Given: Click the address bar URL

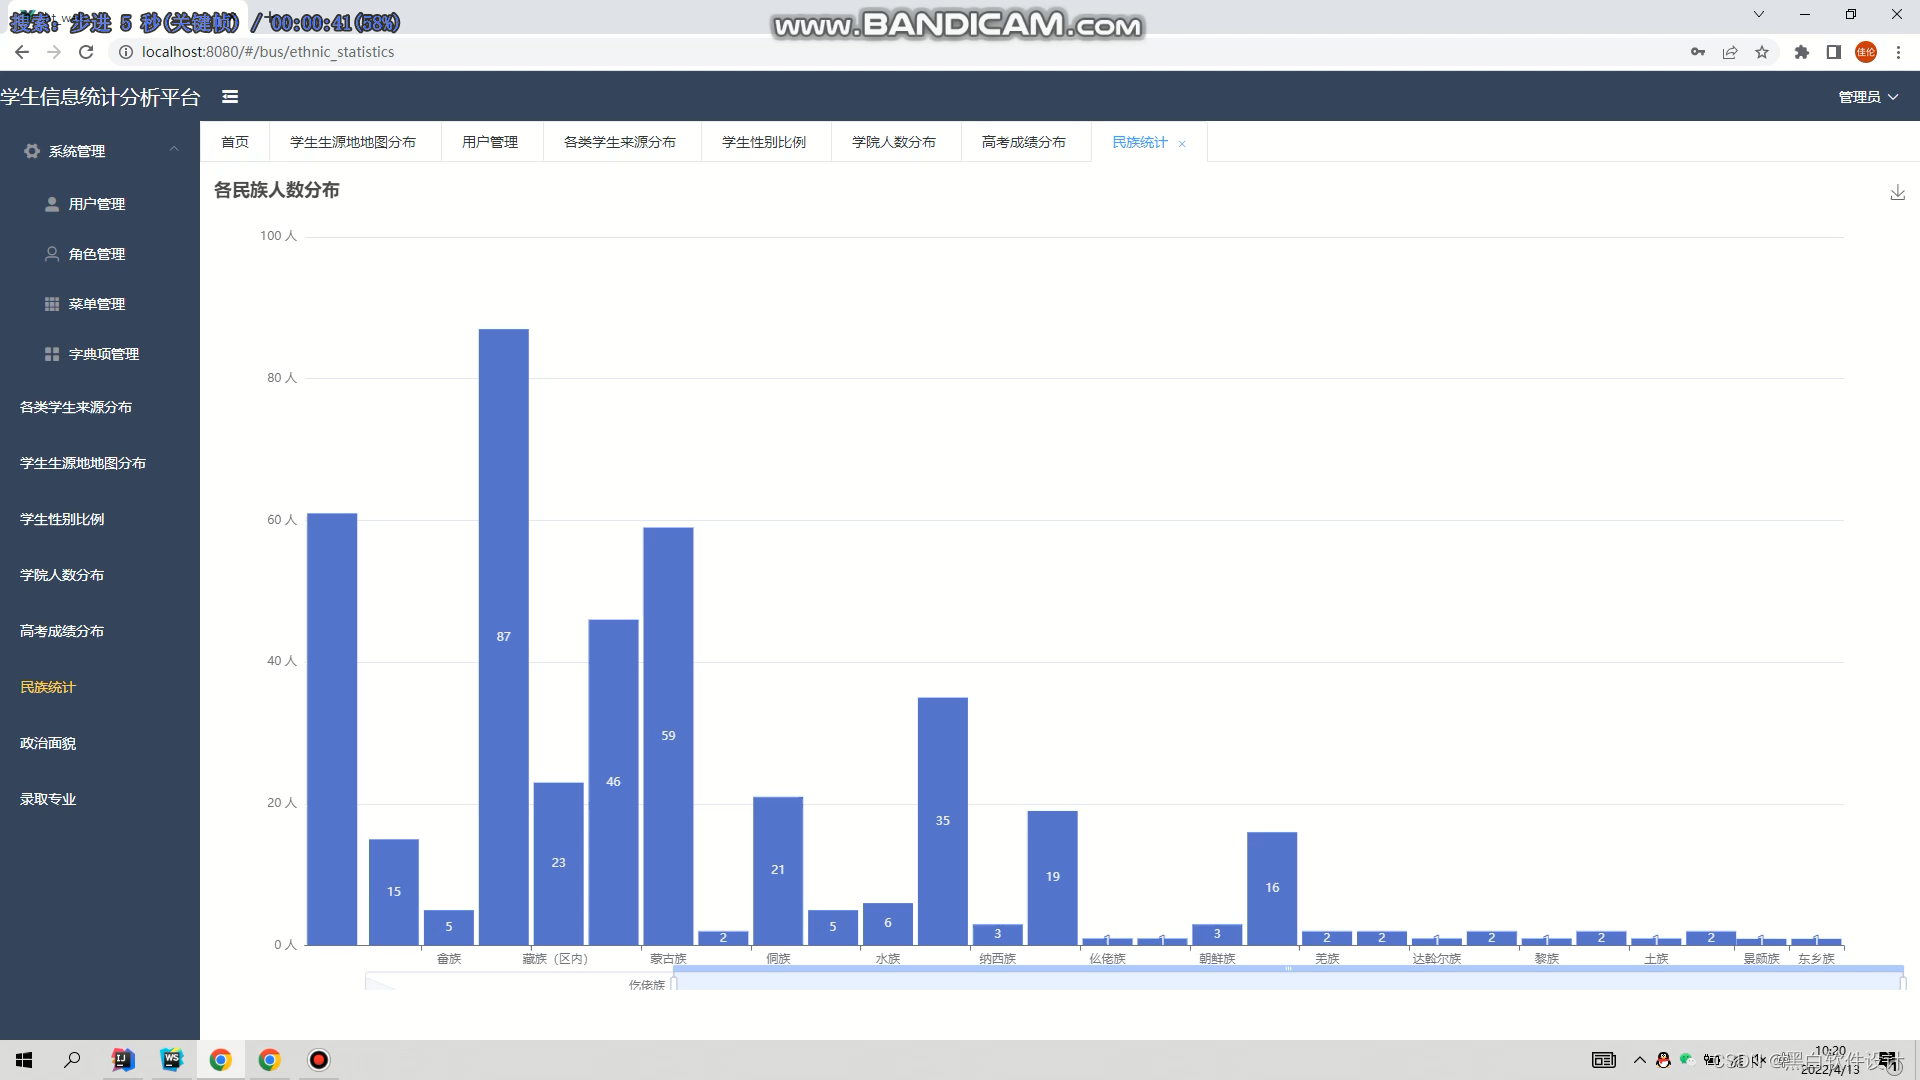Looking at the screenshot, I should tap(268, 52).
